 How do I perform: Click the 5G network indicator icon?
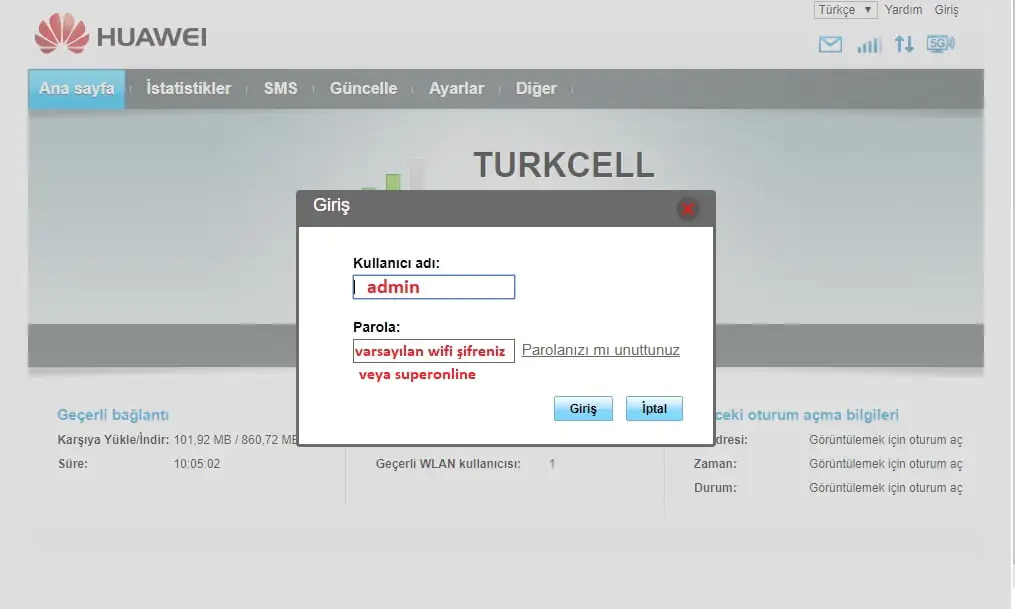point(938,44)
